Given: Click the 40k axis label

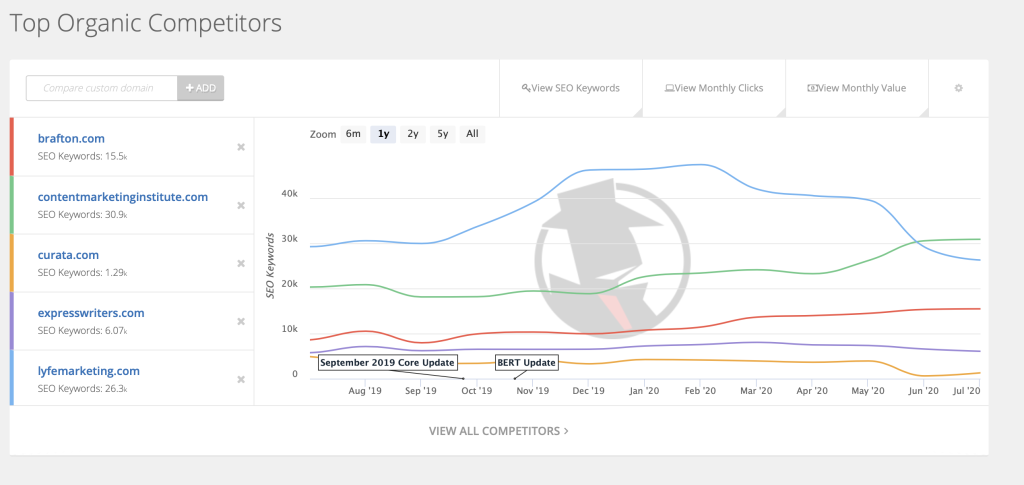Looking at the screenshot, I should pyautogui.click(x=289, y=194).
